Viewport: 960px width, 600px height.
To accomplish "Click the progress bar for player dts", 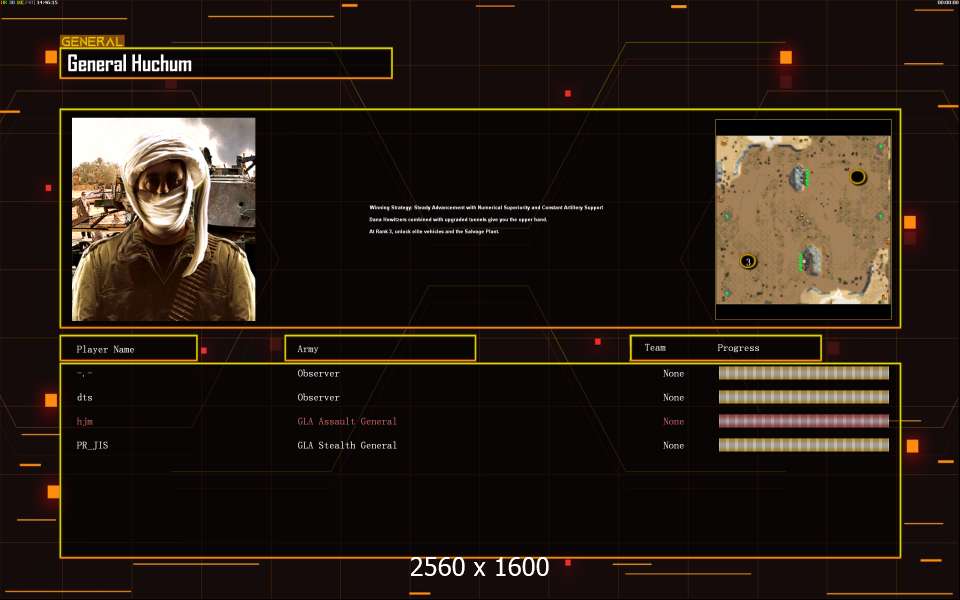I will [x=803, y=397].
